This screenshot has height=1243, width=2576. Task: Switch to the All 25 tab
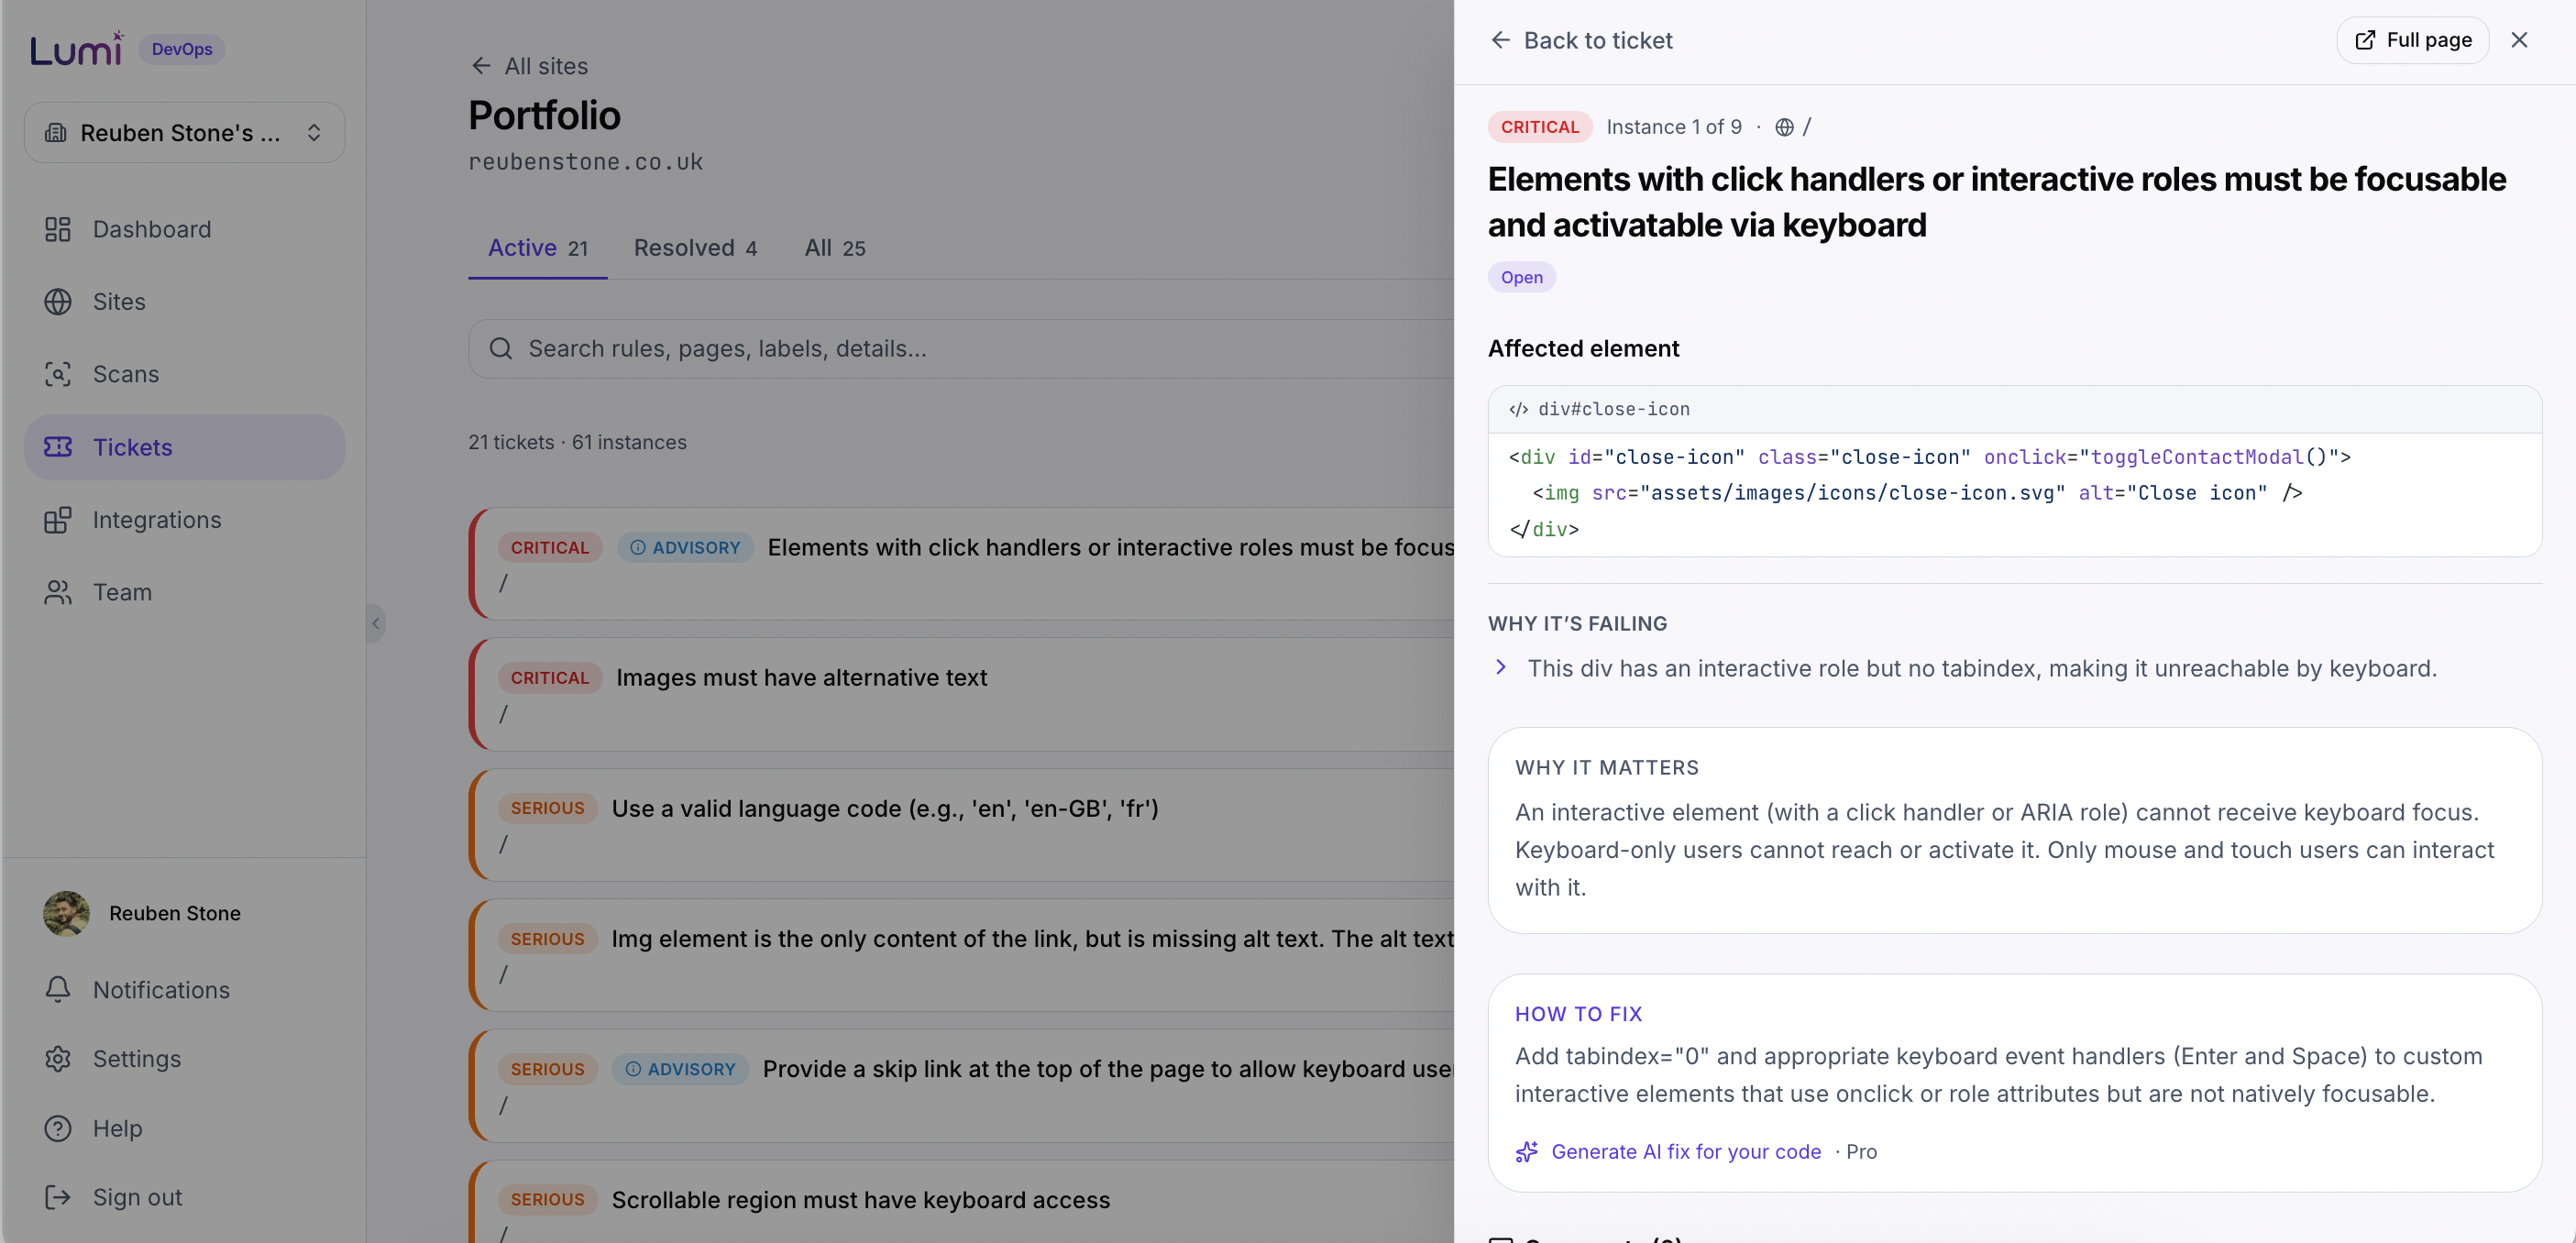tap(835, 248)
